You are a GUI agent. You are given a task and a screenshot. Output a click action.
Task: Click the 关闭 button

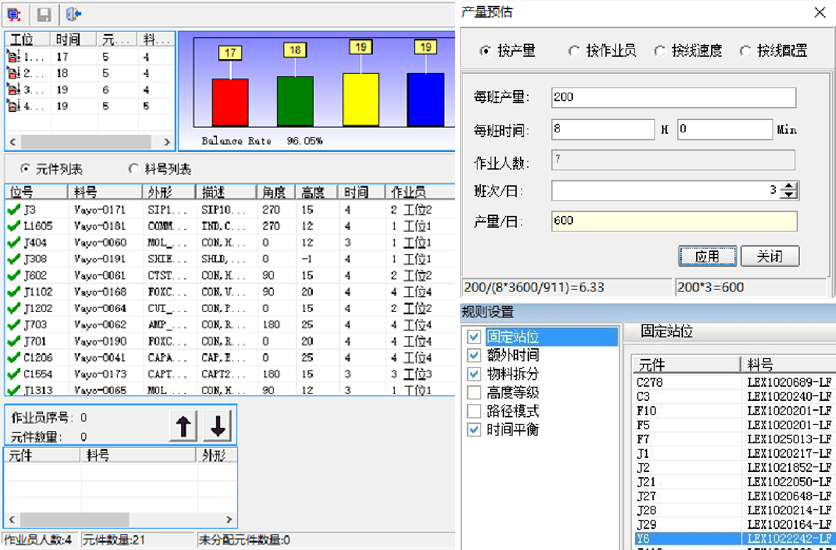[x=769, y=256]
